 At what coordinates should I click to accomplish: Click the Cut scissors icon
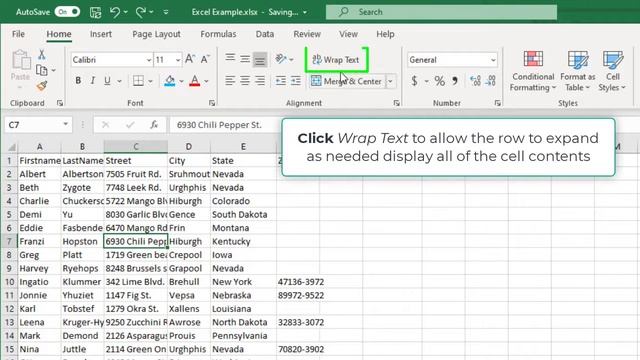tap(42, 55)
